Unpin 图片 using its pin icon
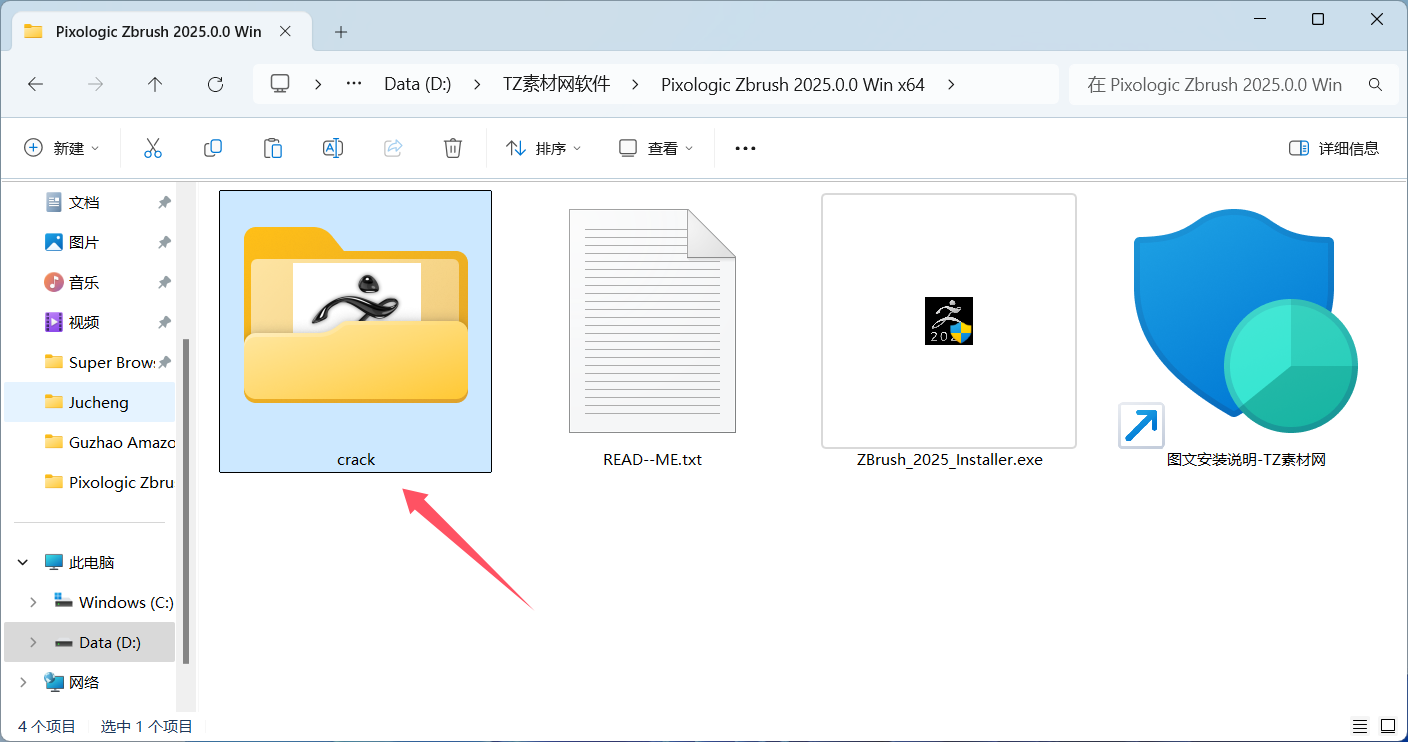Image resolution: width=1408 pixels, height=742 pixels. pyautogui.click(x=164, y=242)
